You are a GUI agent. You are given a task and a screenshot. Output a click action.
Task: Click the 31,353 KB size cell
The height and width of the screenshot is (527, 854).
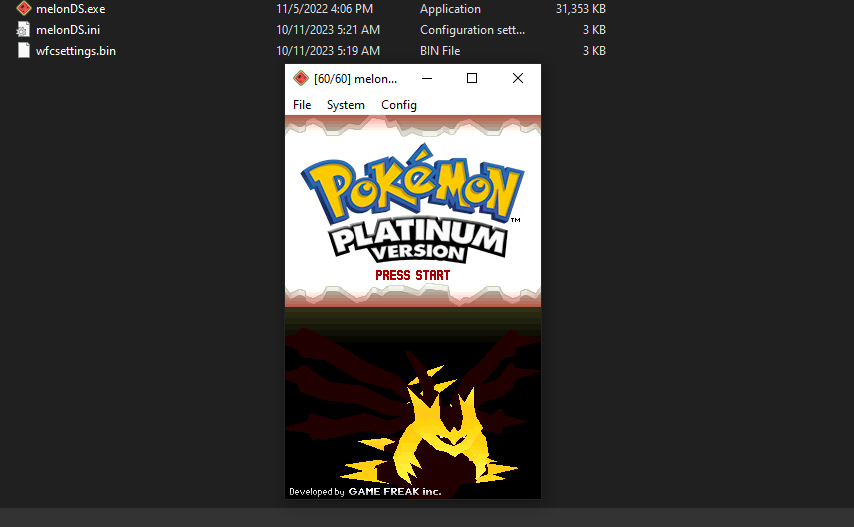point(581,9)
